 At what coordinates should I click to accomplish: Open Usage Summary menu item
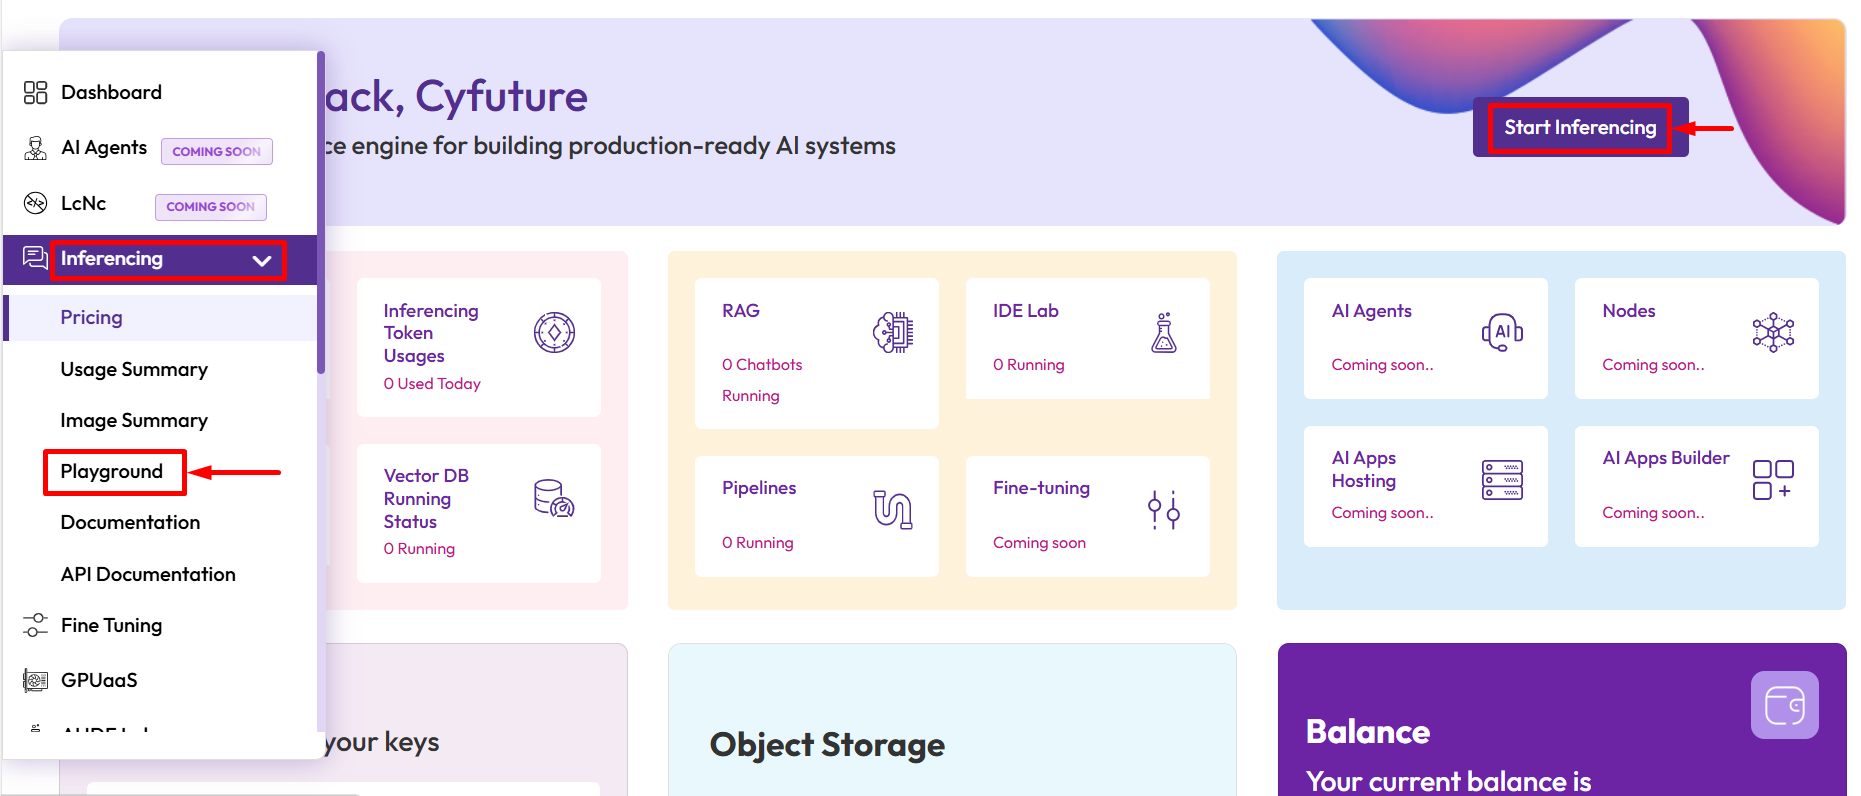[x=134, y=370]
